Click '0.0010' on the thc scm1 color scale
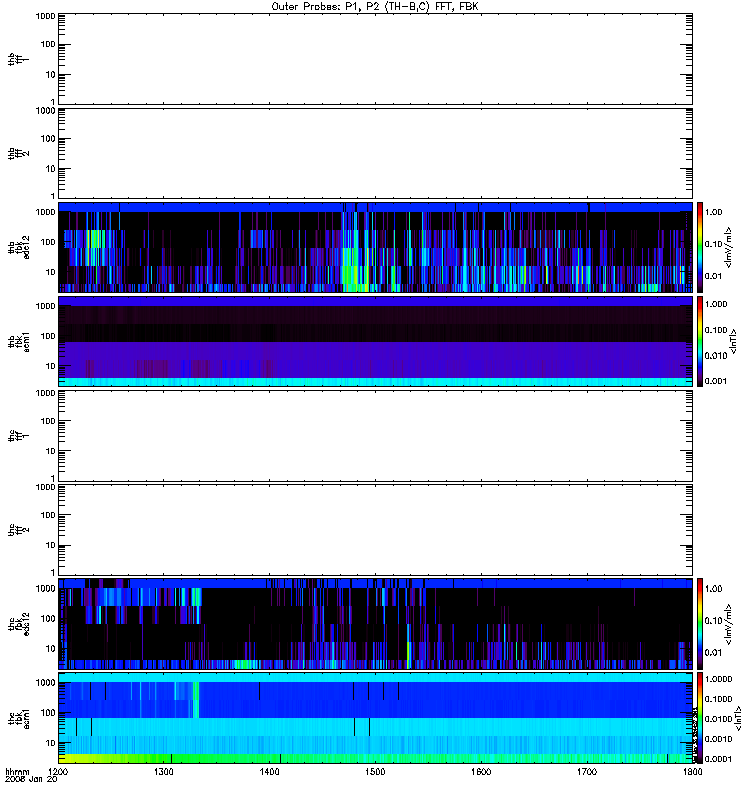Image resolution: width=750 pixels, height=800 pixels. (x=718, y=739)
